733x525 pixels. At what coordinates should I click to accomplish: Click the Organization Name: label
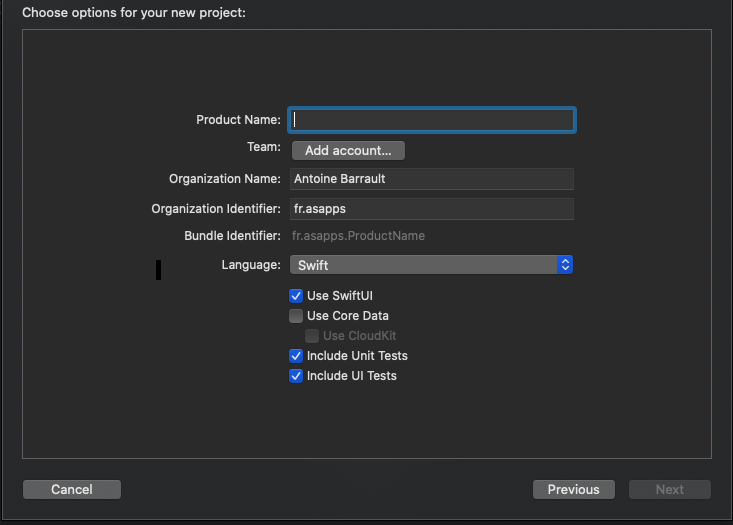tap(225, 179)
